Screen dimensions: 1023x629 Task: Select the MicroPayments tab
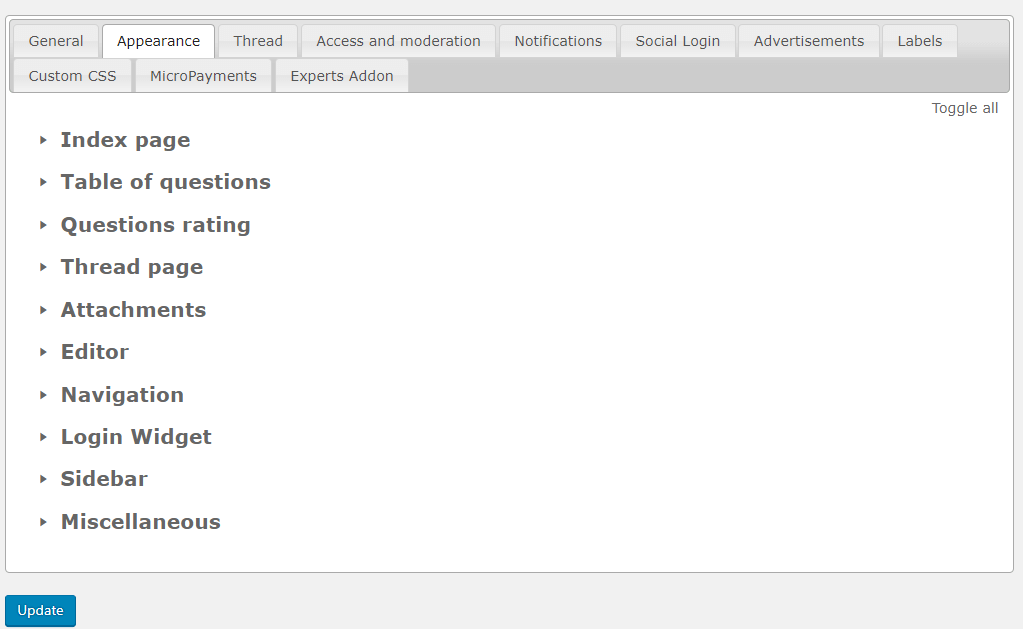[203, 76]
